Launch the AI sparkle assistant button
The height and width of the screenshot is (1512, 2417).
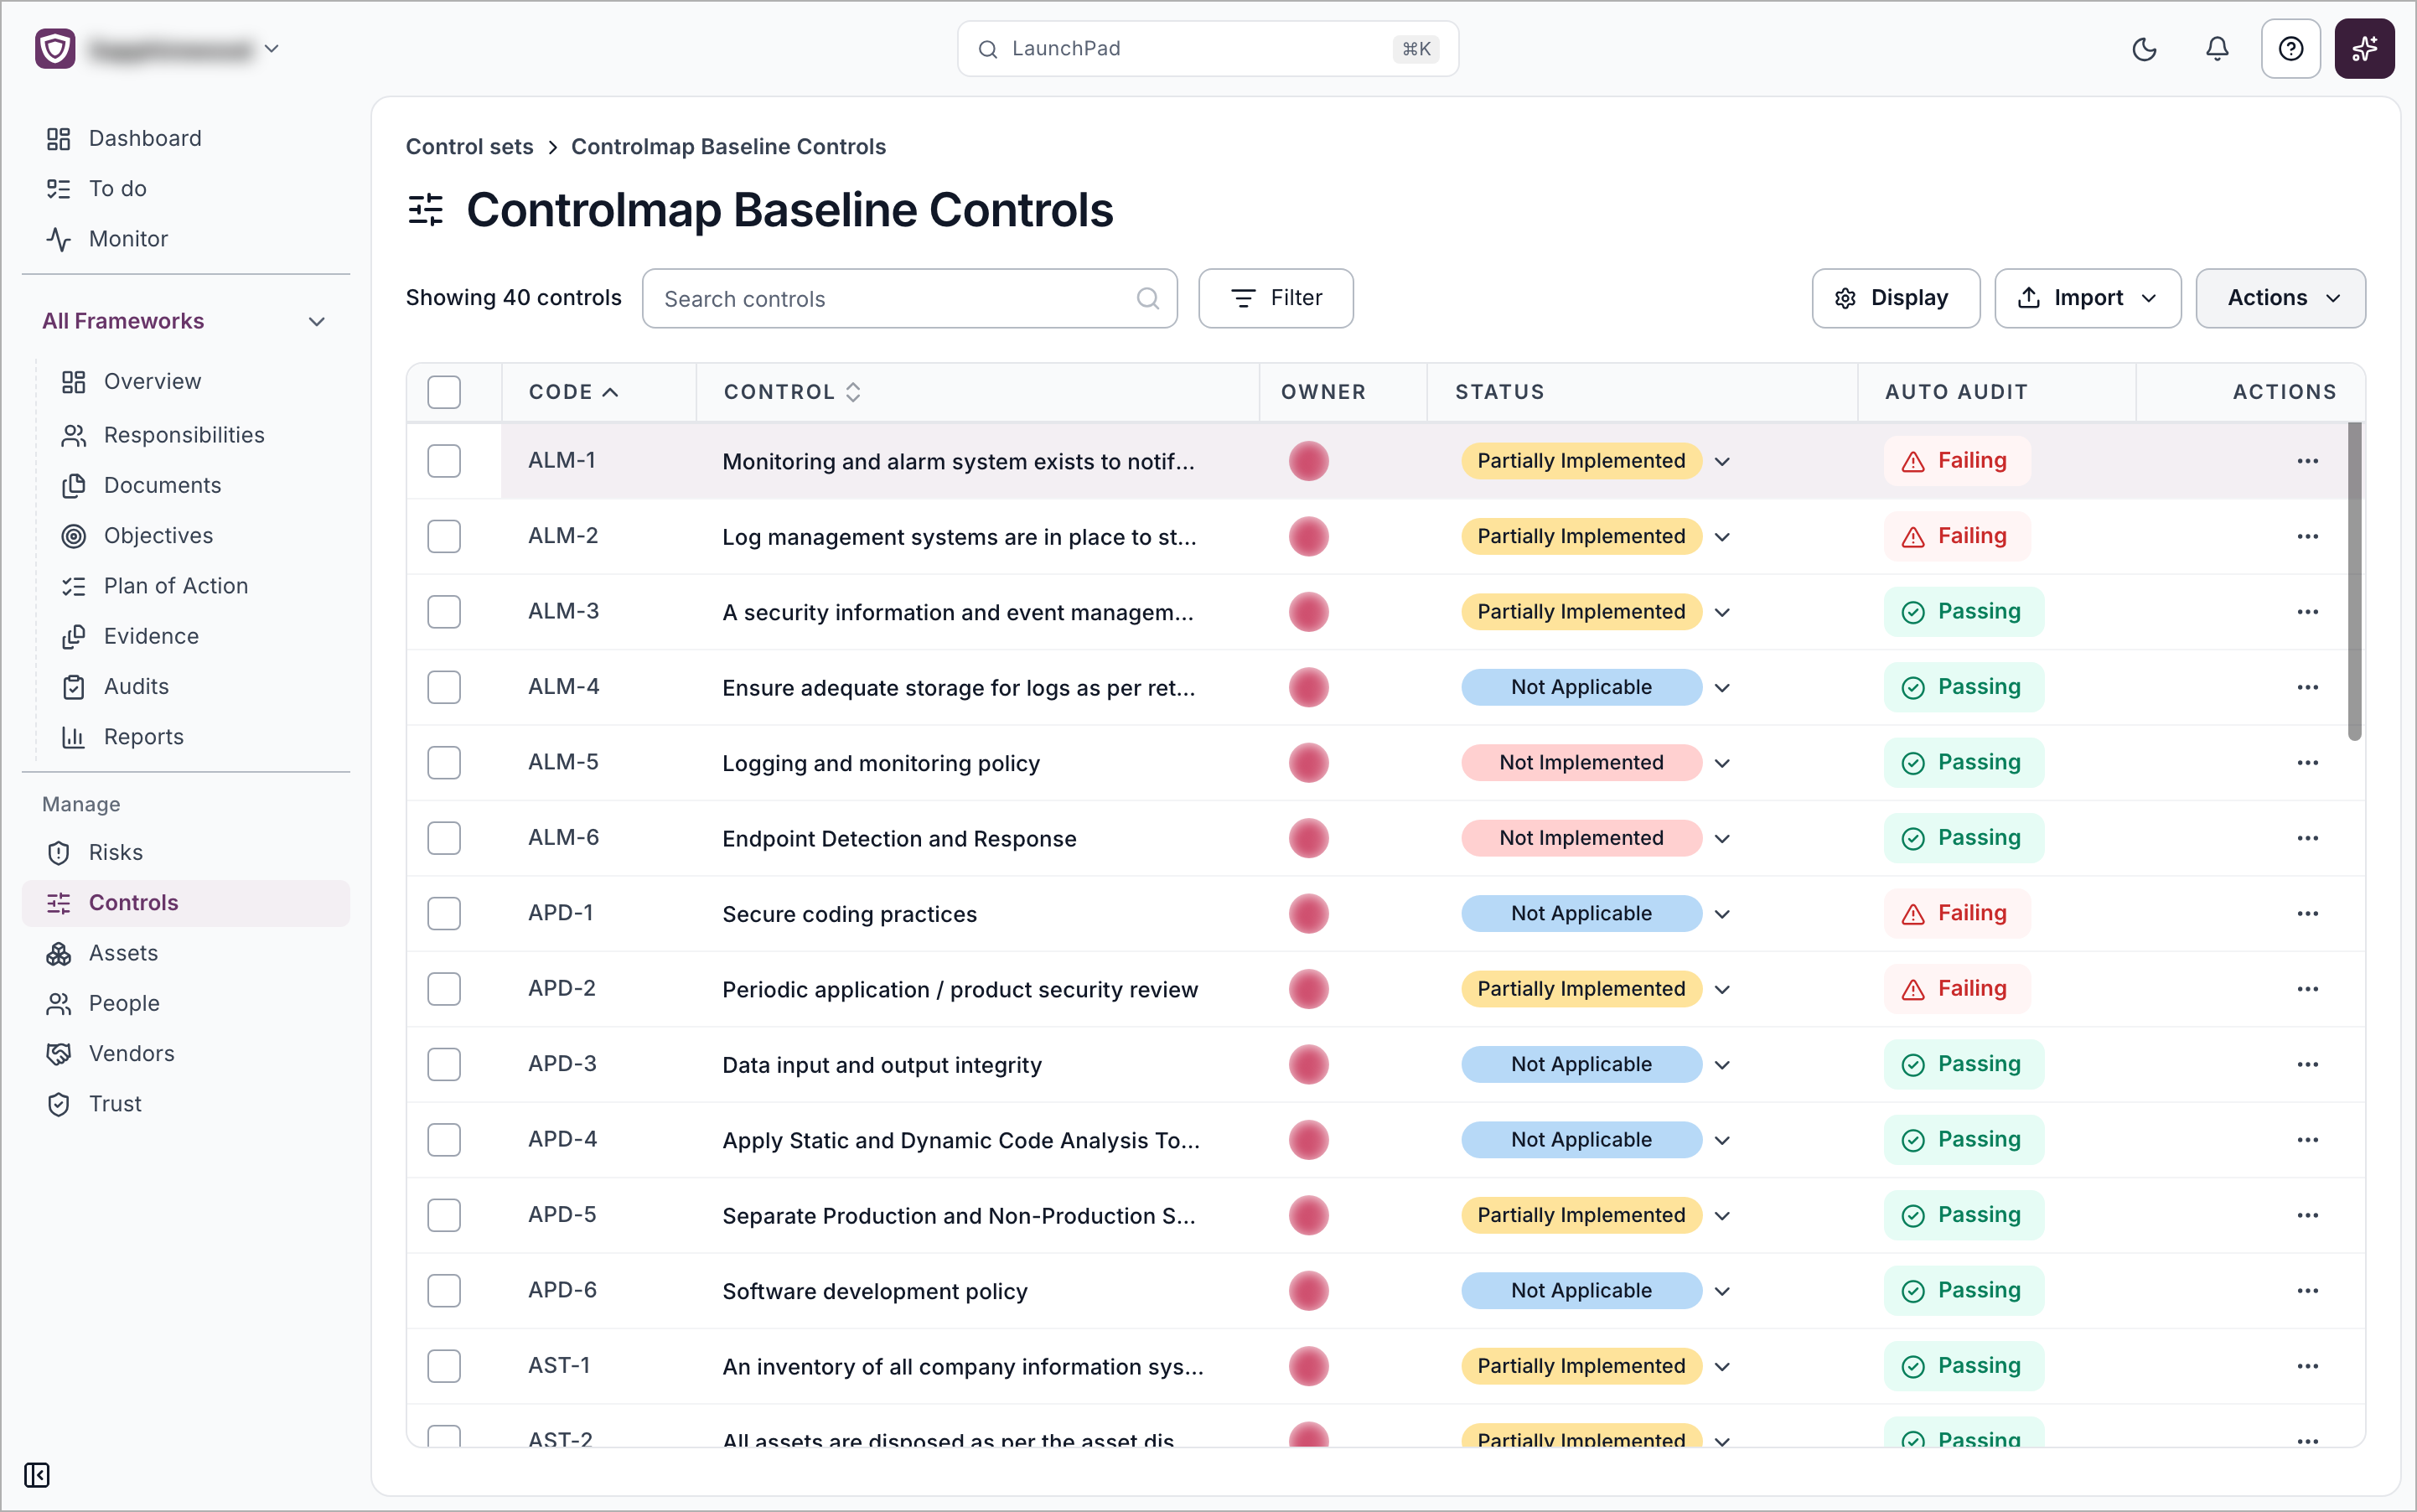[x=2364, y=49]
